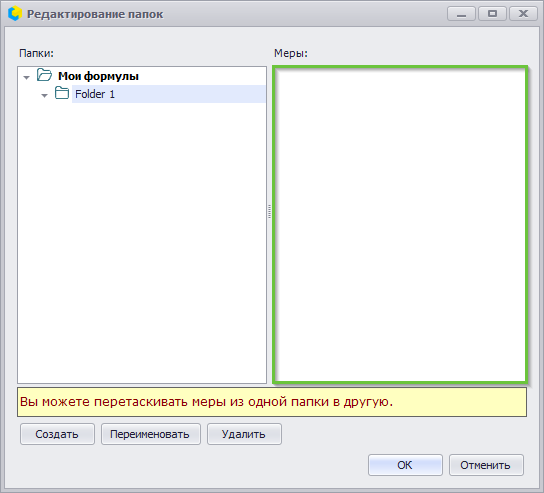Collapse the Folder 1 node arrow
Screen dimensions: 544x493
point(44,95)
